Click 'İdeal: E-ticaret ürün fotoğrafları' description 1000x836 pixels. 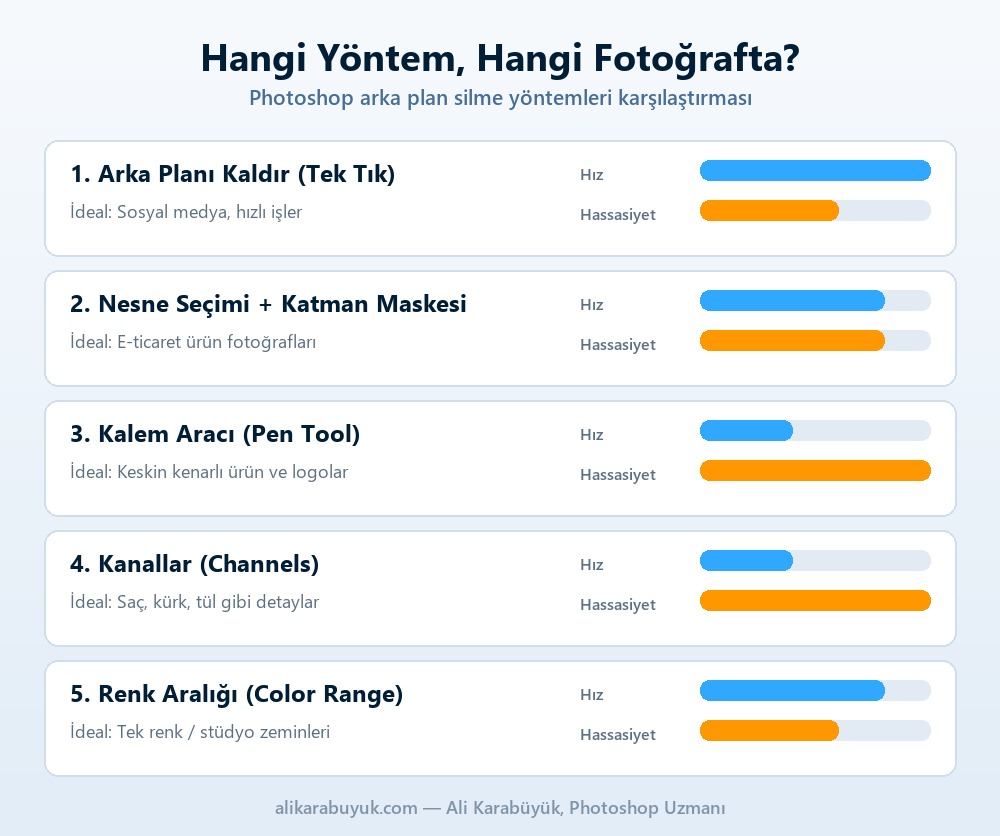pos(193,342)
